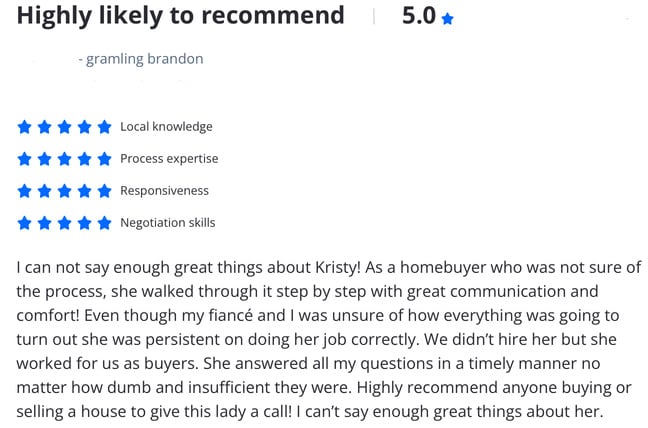The height and width of the screenshot is (428, 648).
Task: Click the Negotiation skills label
Action: (168, 223)
